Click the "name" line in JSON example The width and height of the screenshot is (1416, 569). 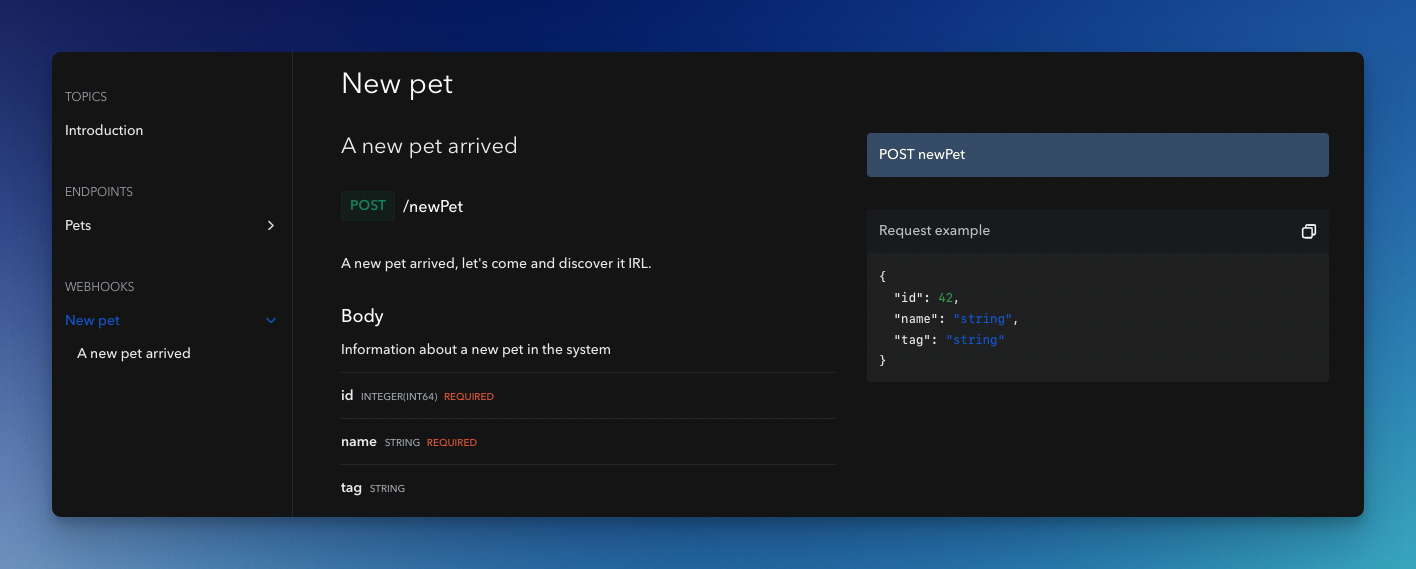956,319
